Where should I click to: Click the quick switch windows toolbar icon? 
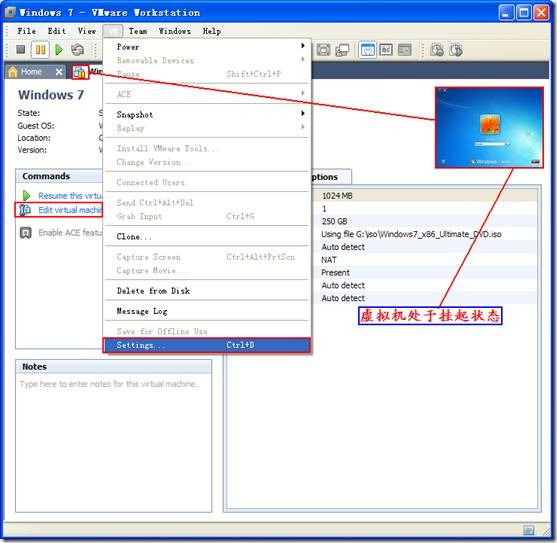342,50
